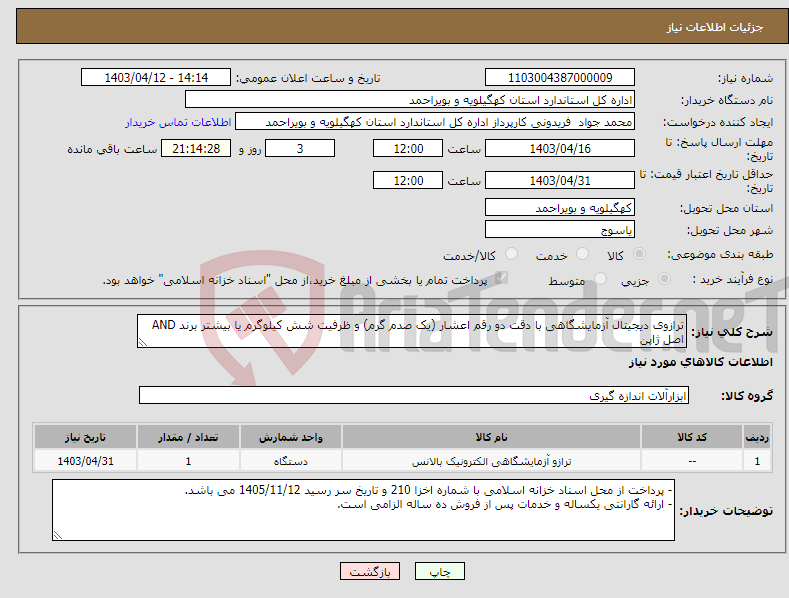Click delivery province field کهگیلویه و بویراحمد
This screenshot has height=598, width=789.
pos(560,207)
